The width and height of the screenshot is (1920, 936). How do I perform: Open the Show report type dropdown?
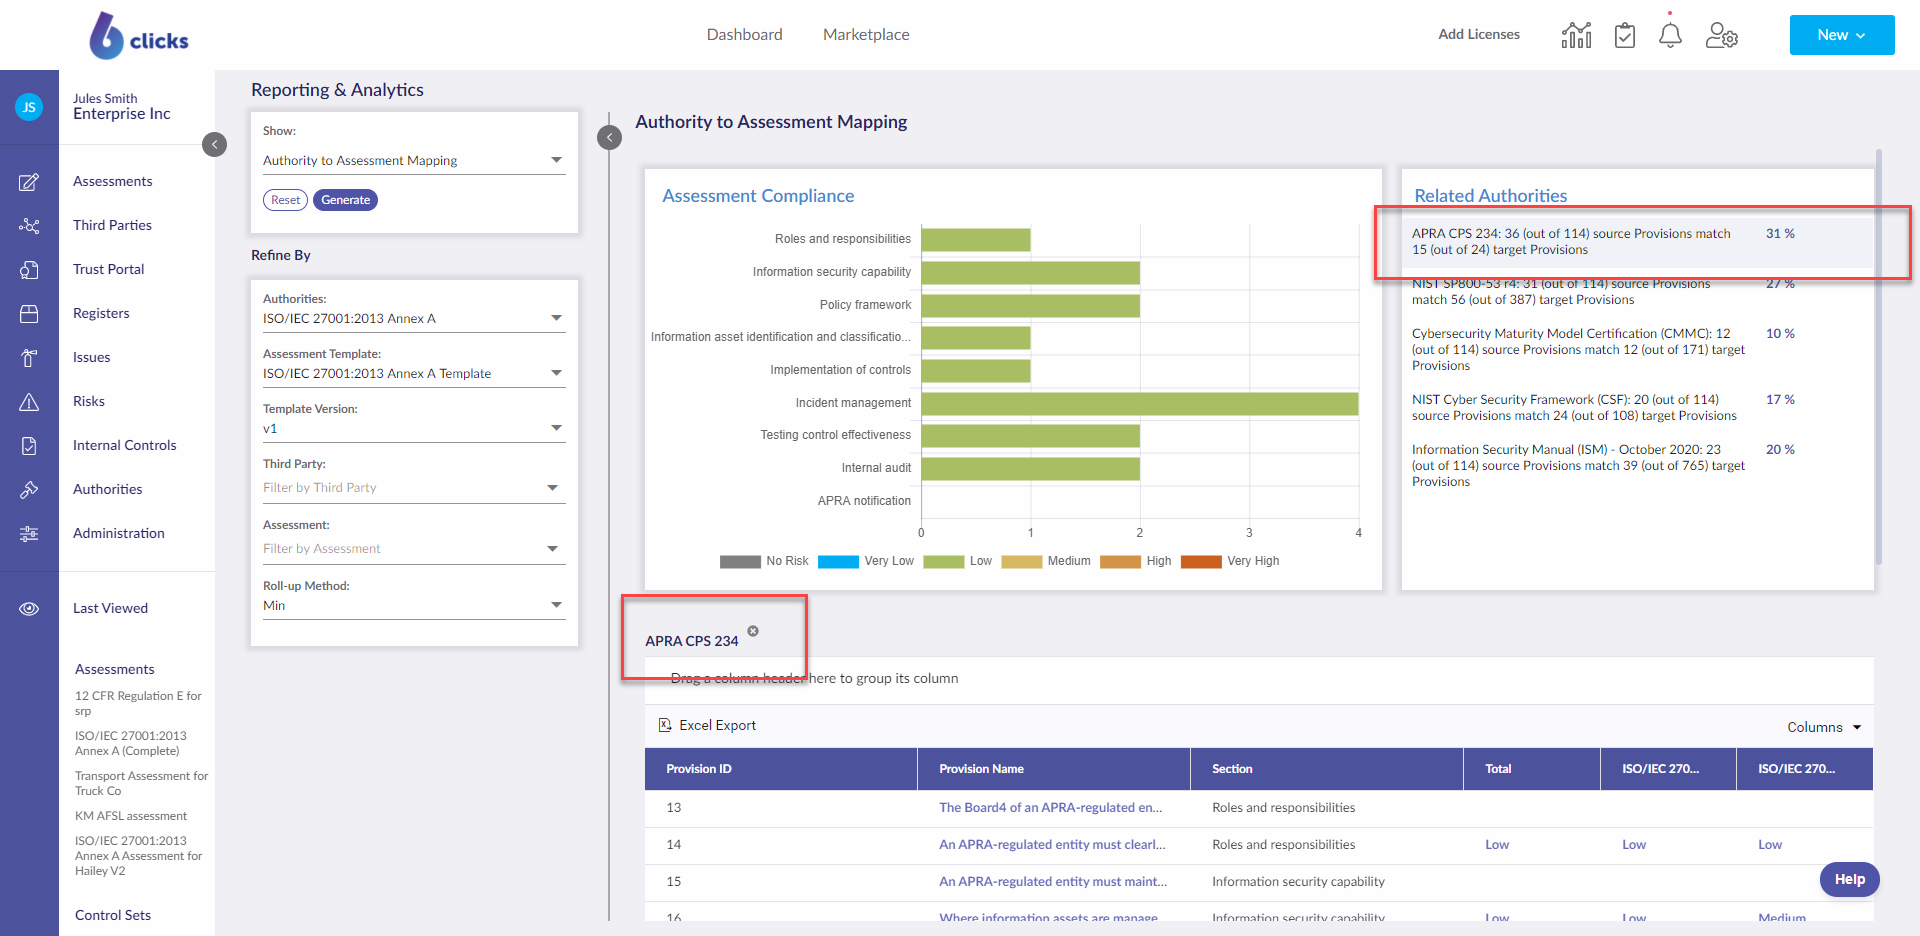(x=414, y=160)
